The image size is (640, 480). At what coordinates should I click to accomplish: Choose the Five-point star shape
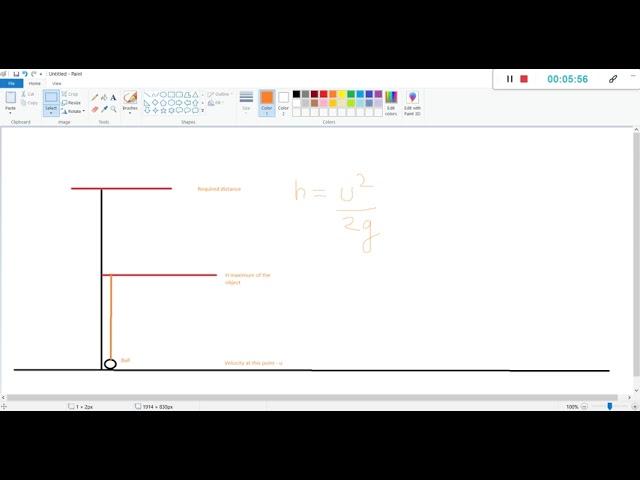(x=163, y=110)
